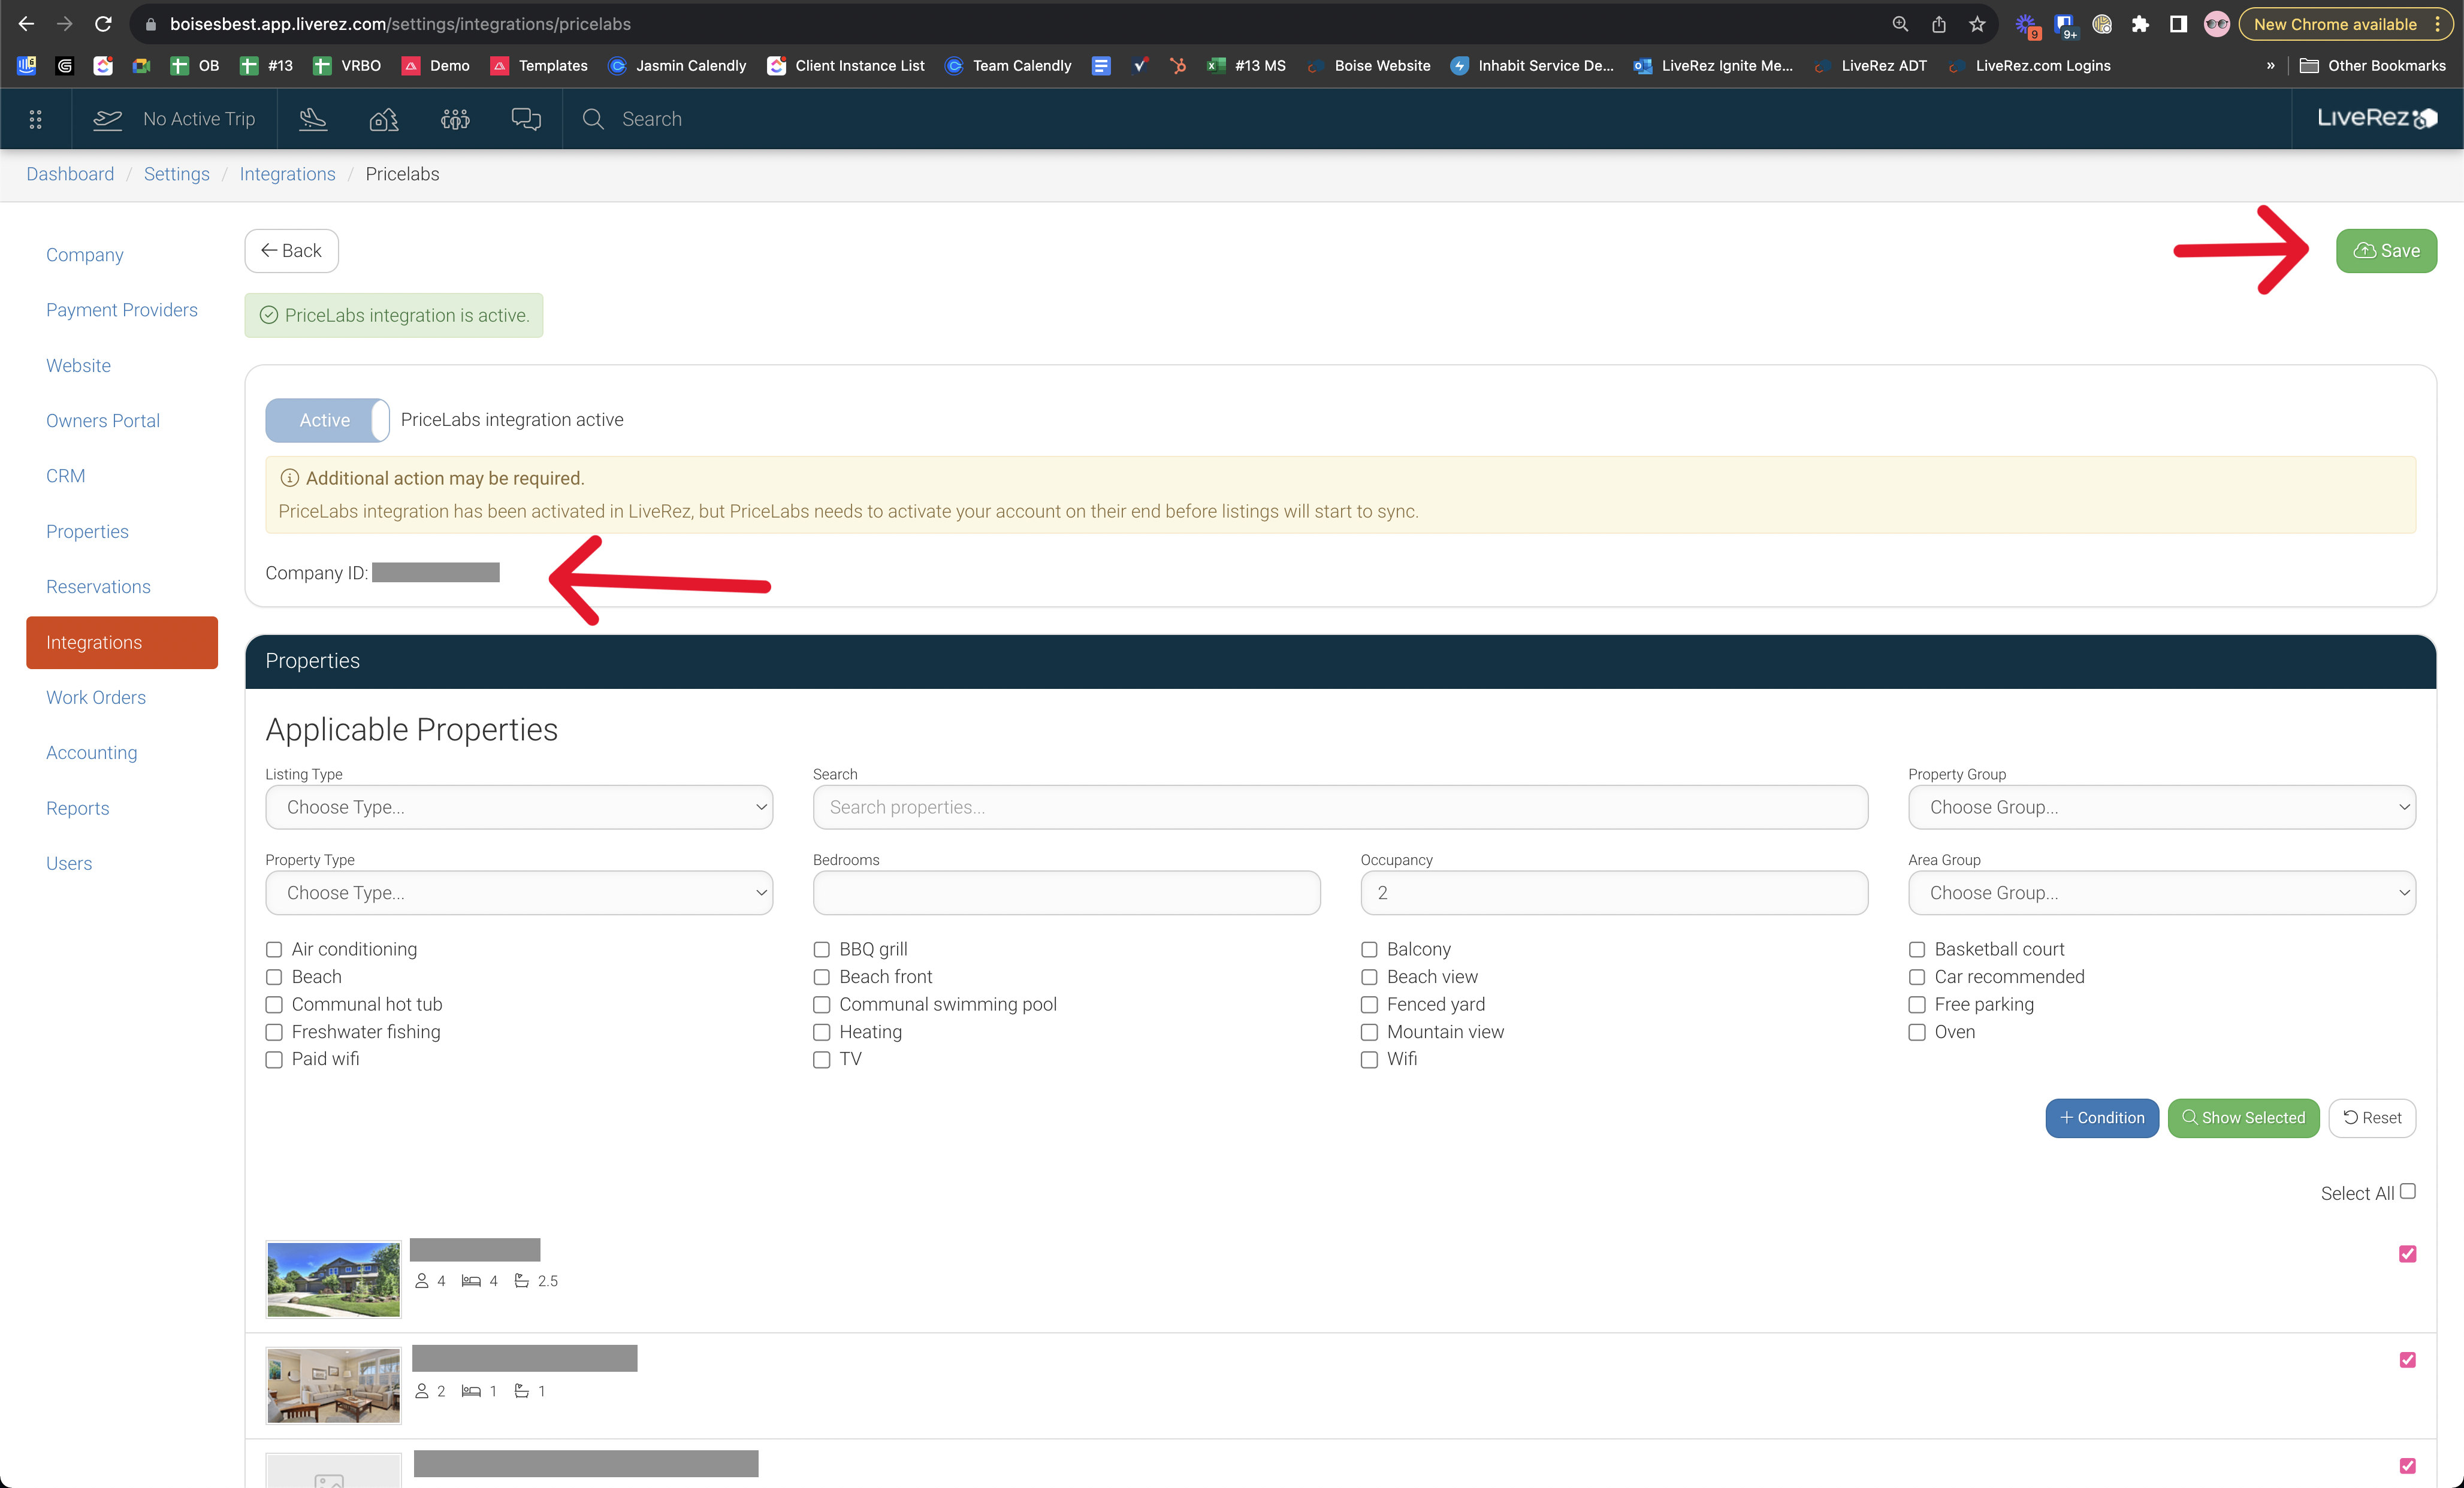
Task: Select the Integrations sidebar item
Action: 122,642
